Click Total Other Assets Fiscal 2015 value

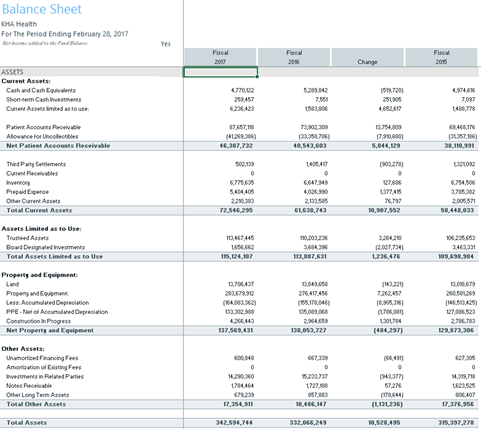pos(456,404)
